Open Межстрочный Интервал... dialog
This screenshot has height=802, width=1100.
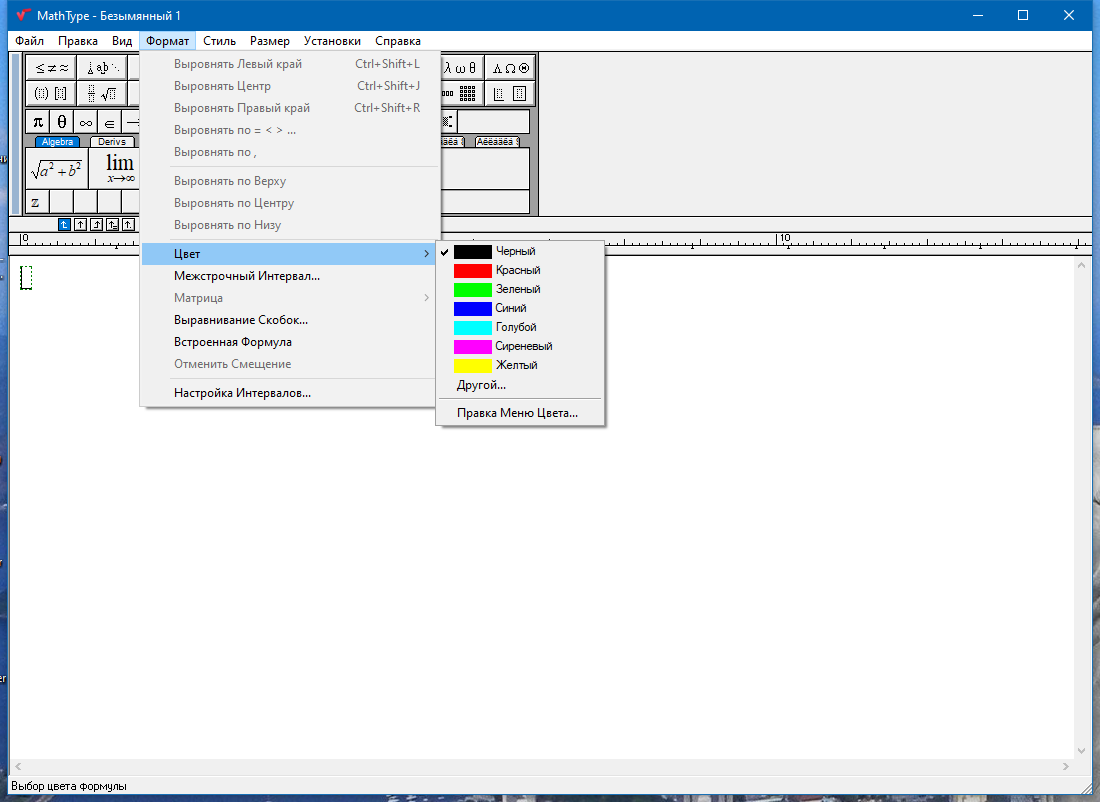point(289,276)
